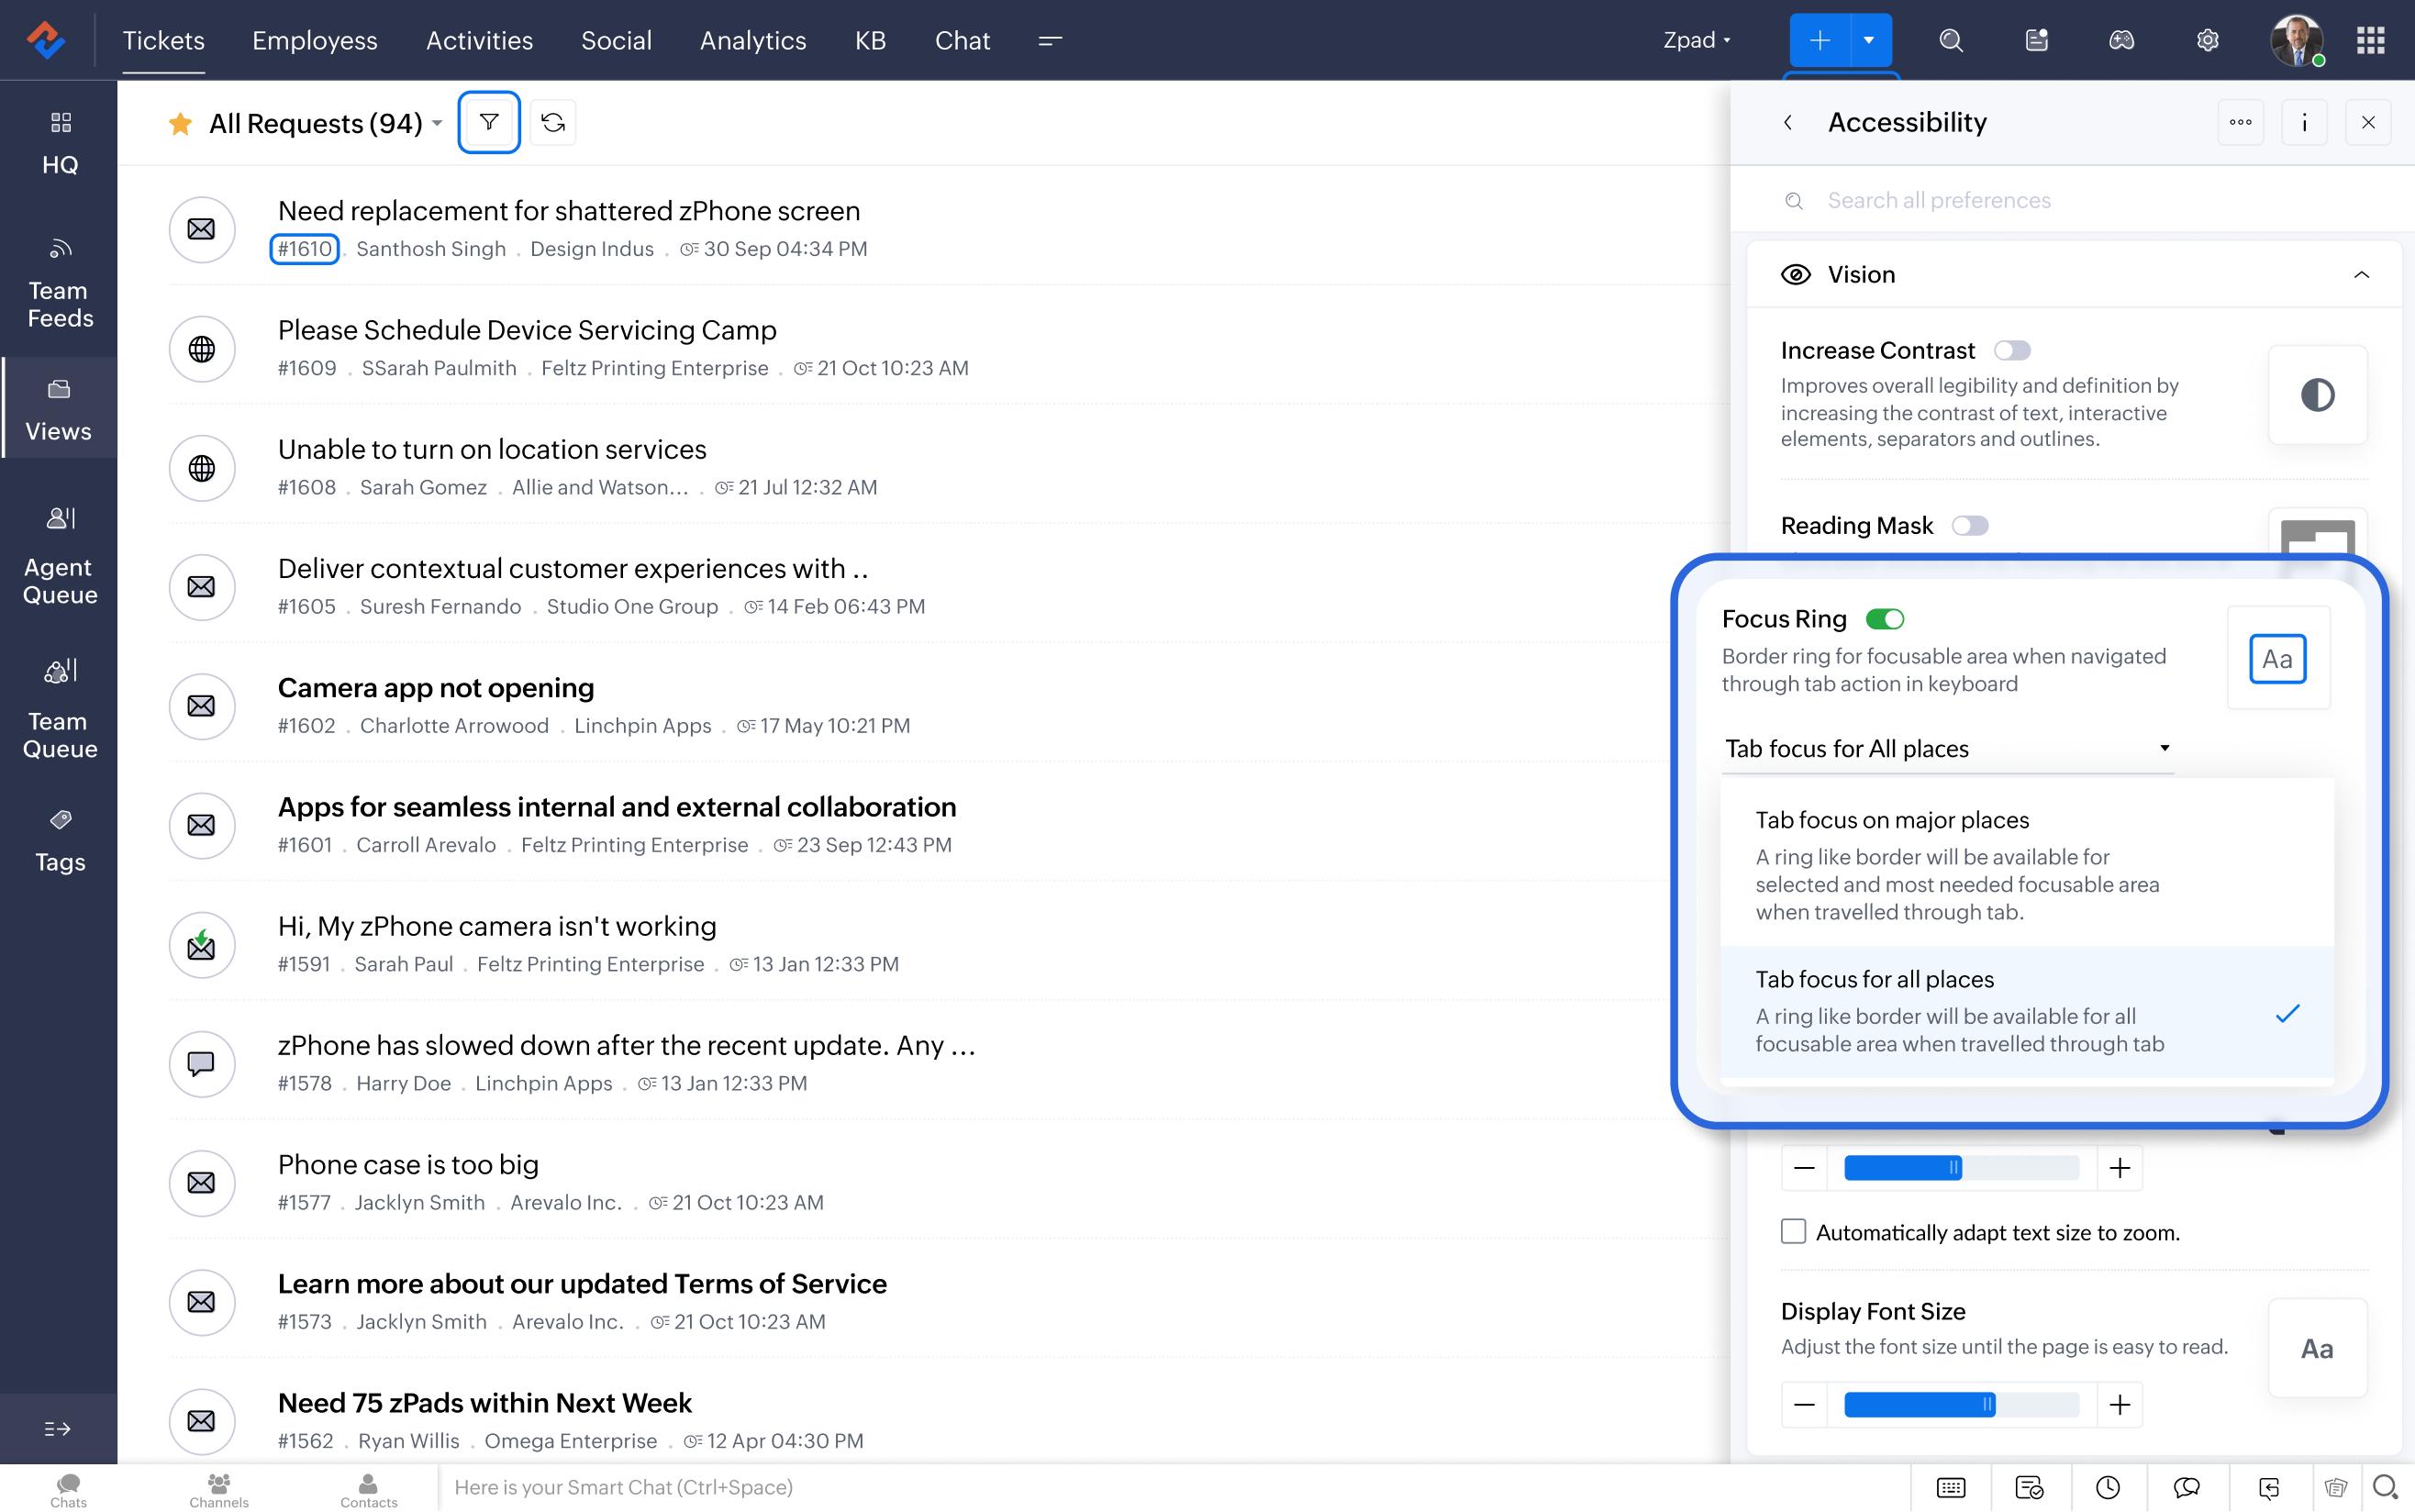Increase Display Font Size with plus button

pyautogui.click(x=2119, y=1404)
